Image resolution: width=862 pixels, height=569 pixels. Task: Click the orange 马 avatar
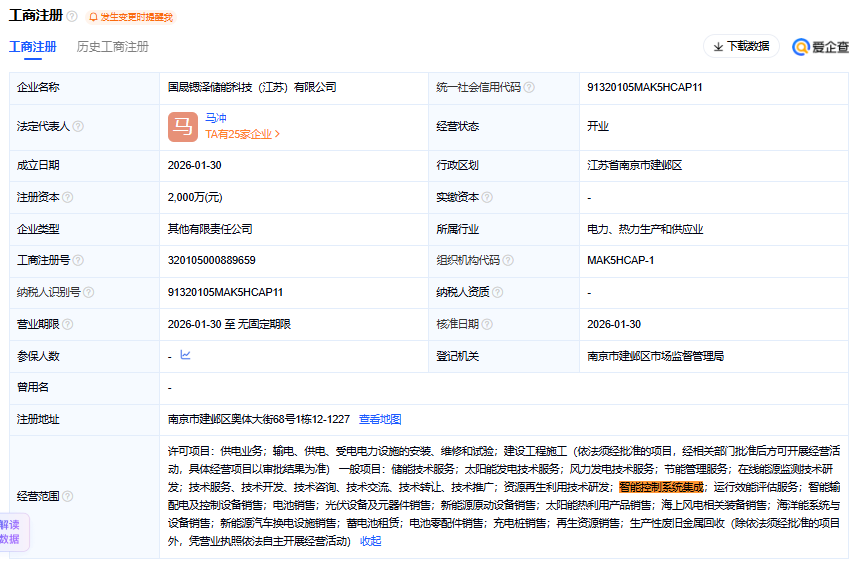[x=183, y=127]
